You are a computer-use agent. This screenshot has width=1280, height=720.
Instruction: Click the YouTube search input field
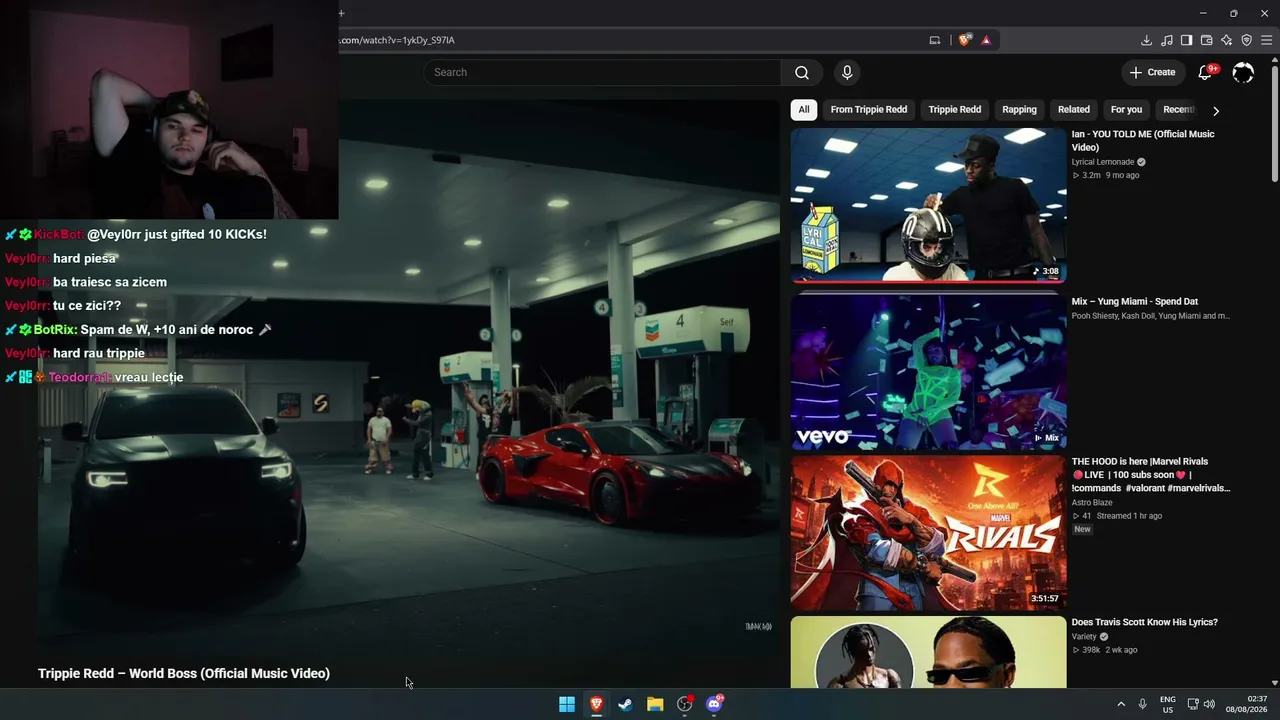point(602,72)
